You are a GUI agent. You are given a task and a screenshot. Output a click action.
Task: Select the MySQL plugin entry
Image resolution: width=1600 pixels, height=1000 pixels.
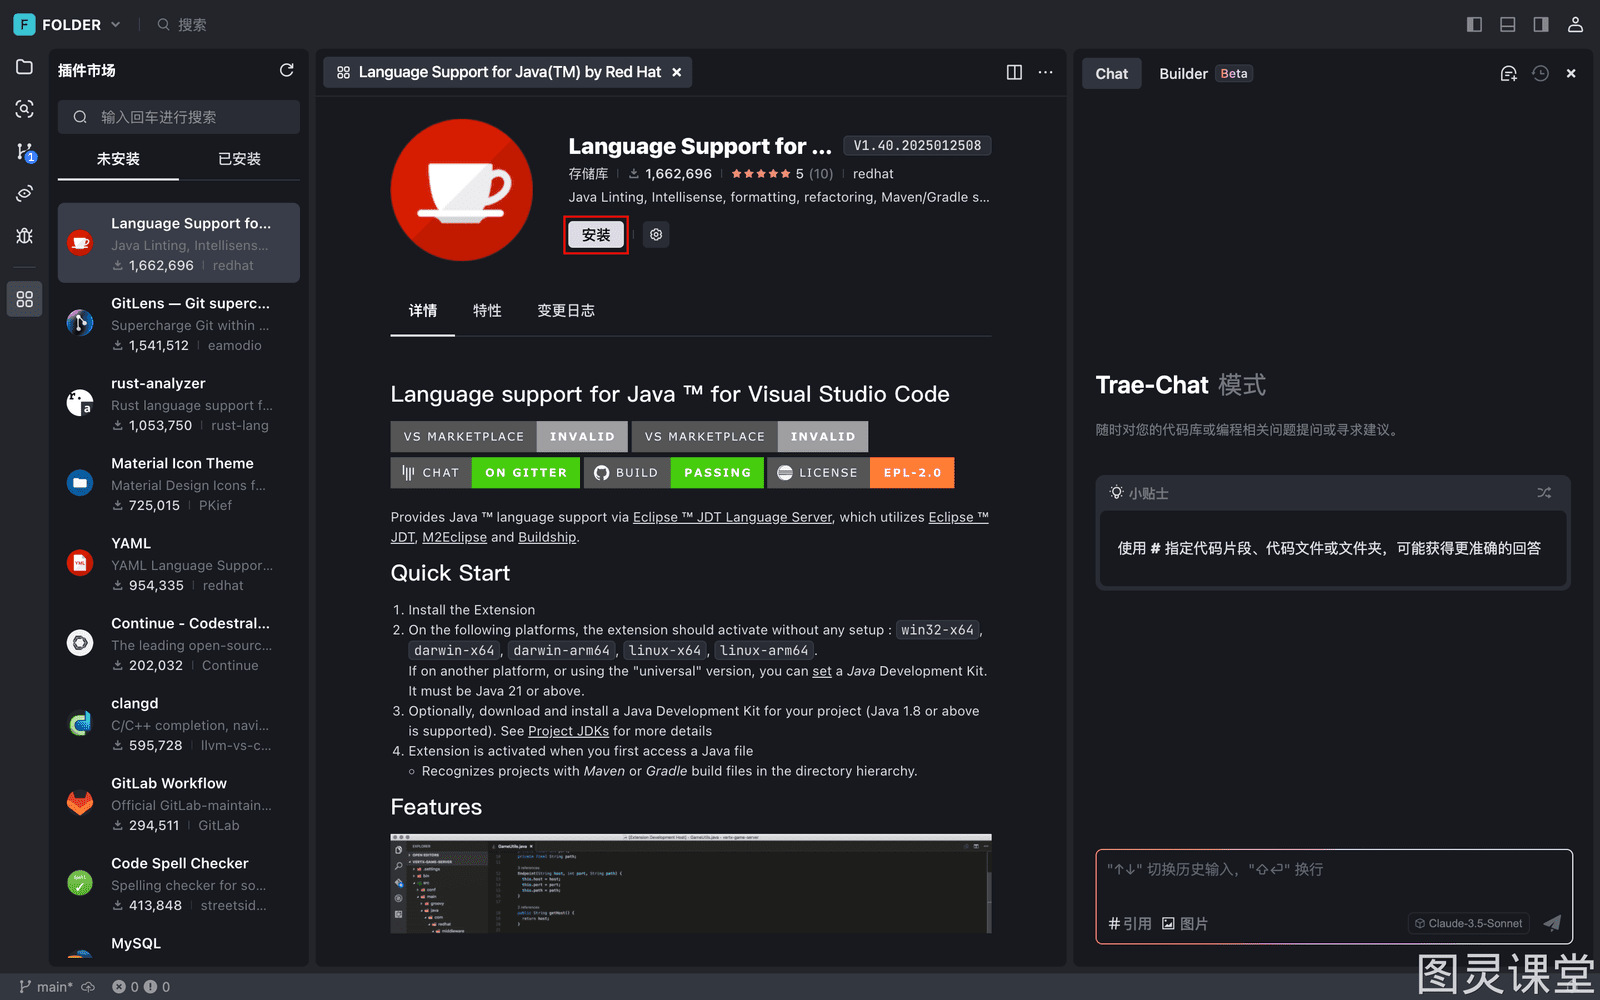179,944
